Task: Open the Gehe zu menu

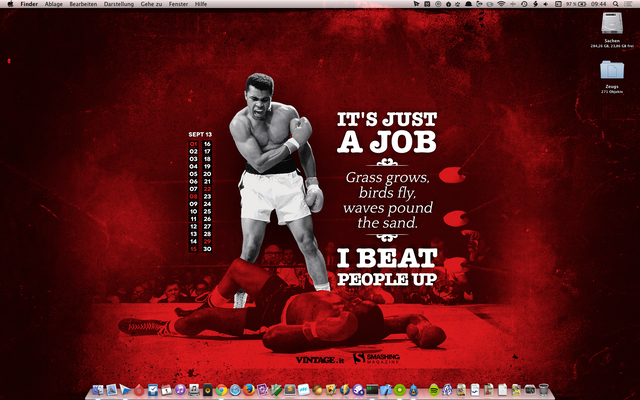Action: point(151,4)
